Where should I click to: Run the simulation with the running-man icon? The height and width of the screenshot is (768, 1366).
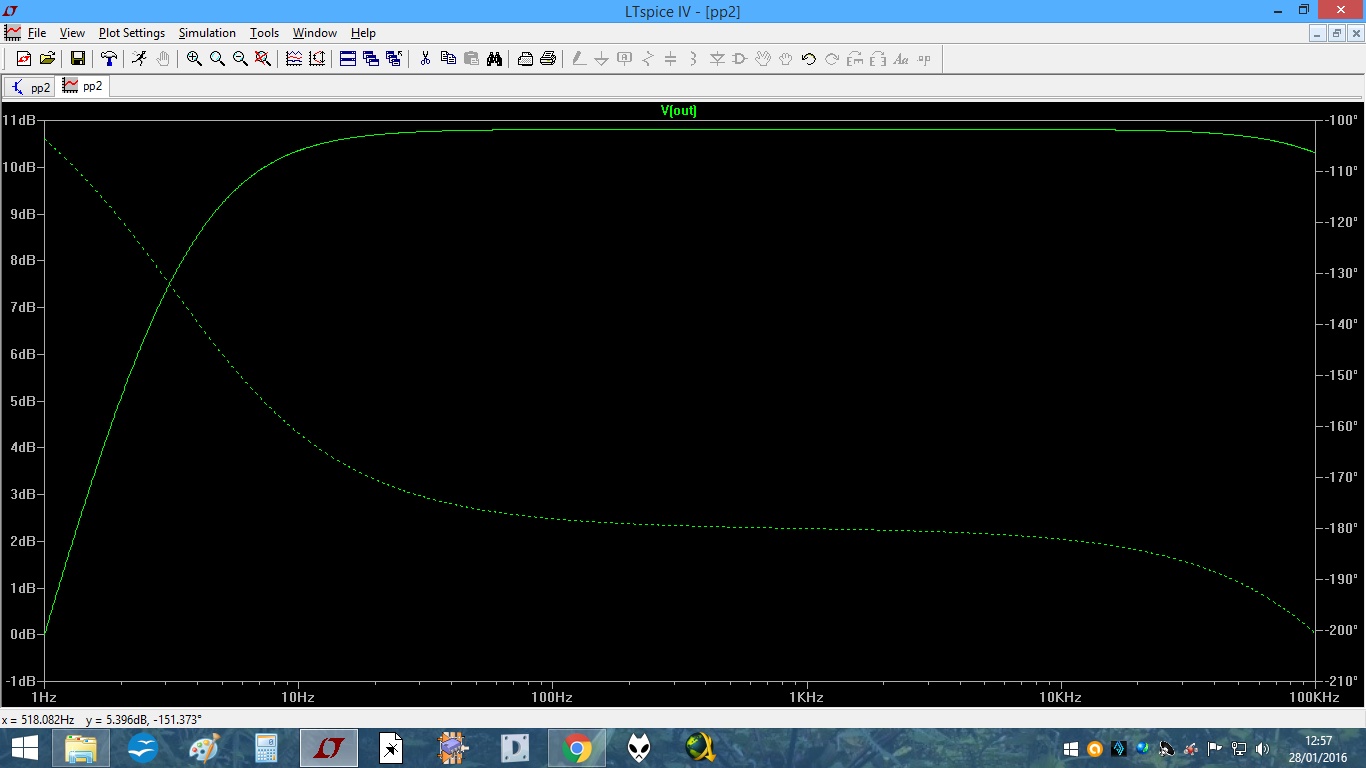tap(139, 59)
